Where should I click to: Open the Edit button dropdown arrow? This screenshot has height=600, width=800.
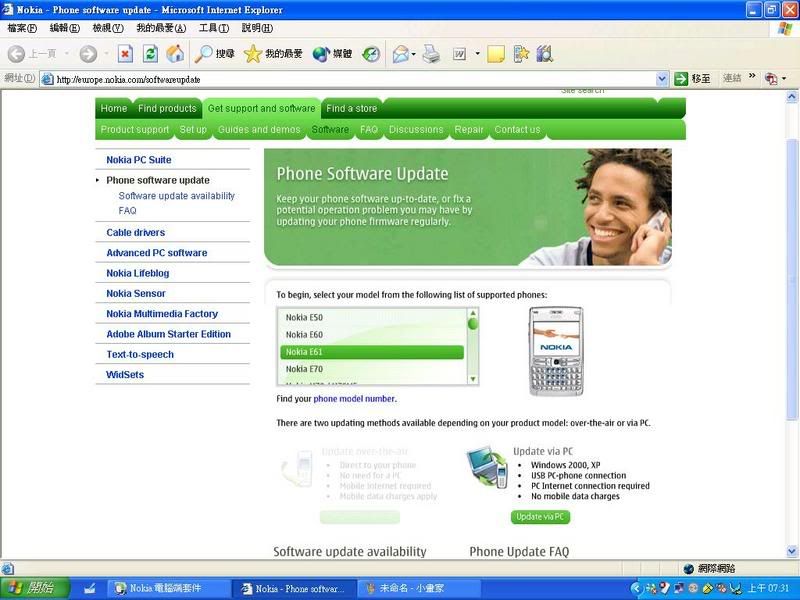(x=478, y=54)
